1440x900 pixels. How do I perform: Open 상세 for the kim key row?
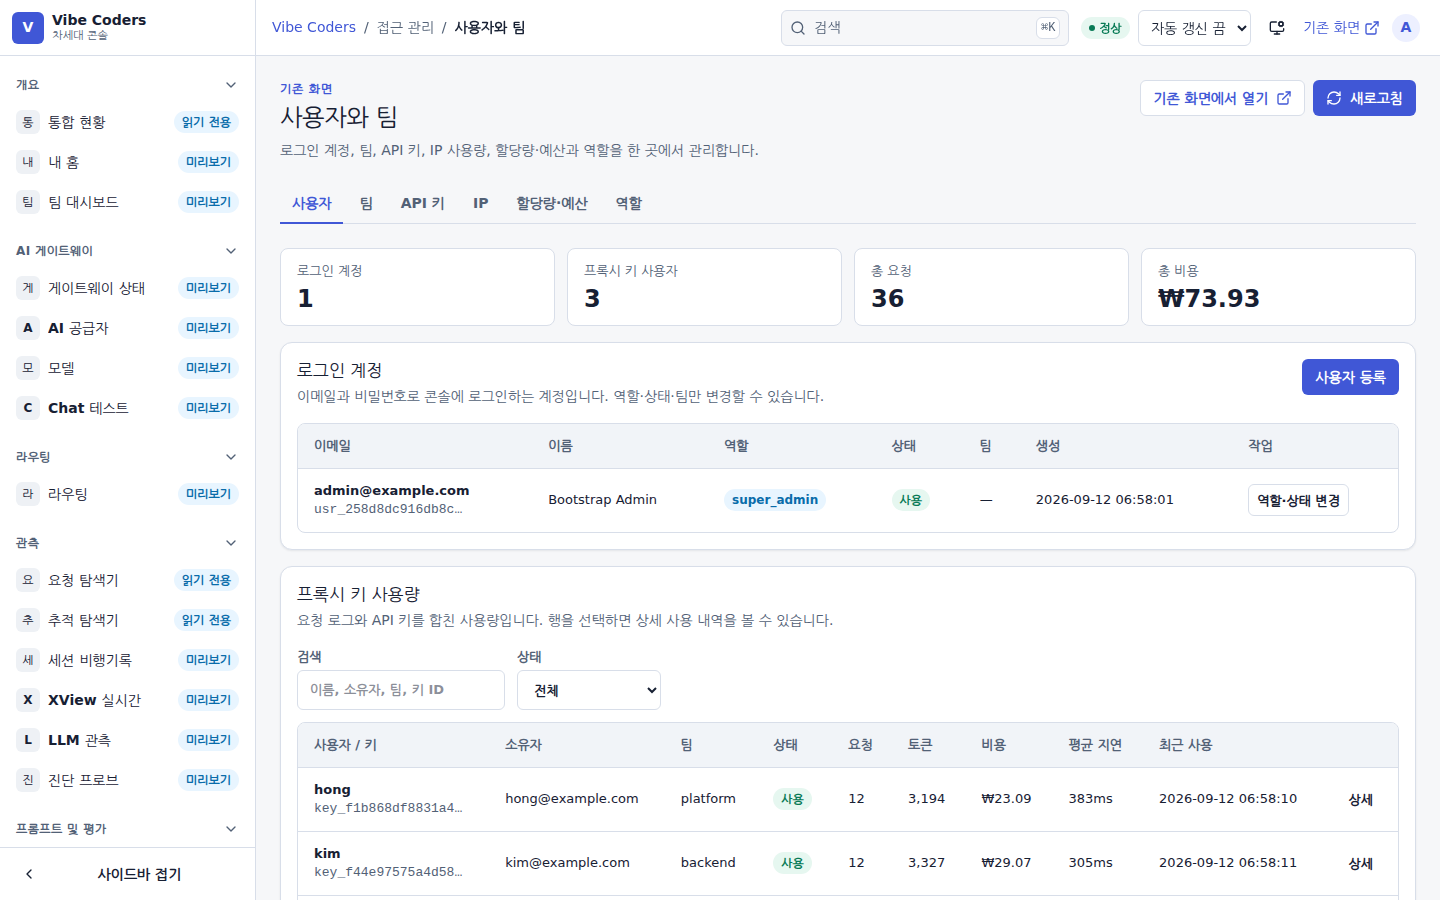pos(1361,863)
